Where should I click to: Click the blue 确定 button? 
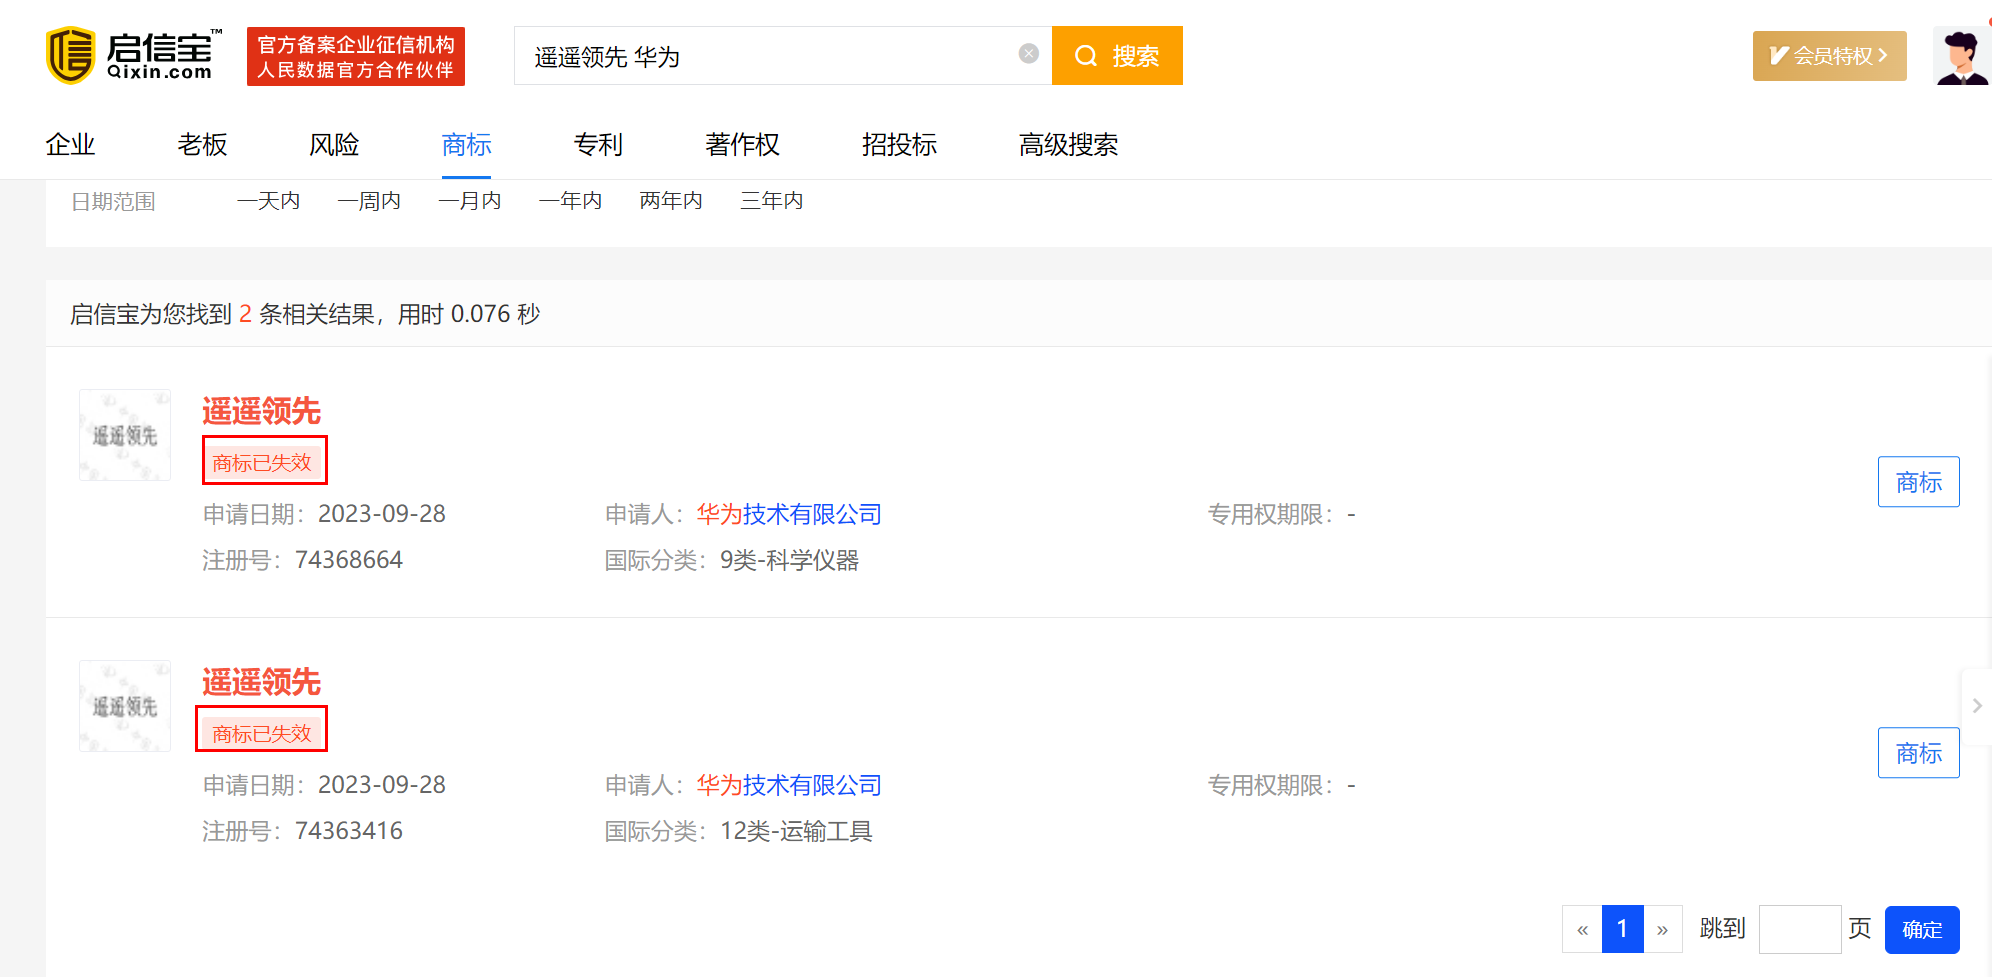click(1922, 930)
